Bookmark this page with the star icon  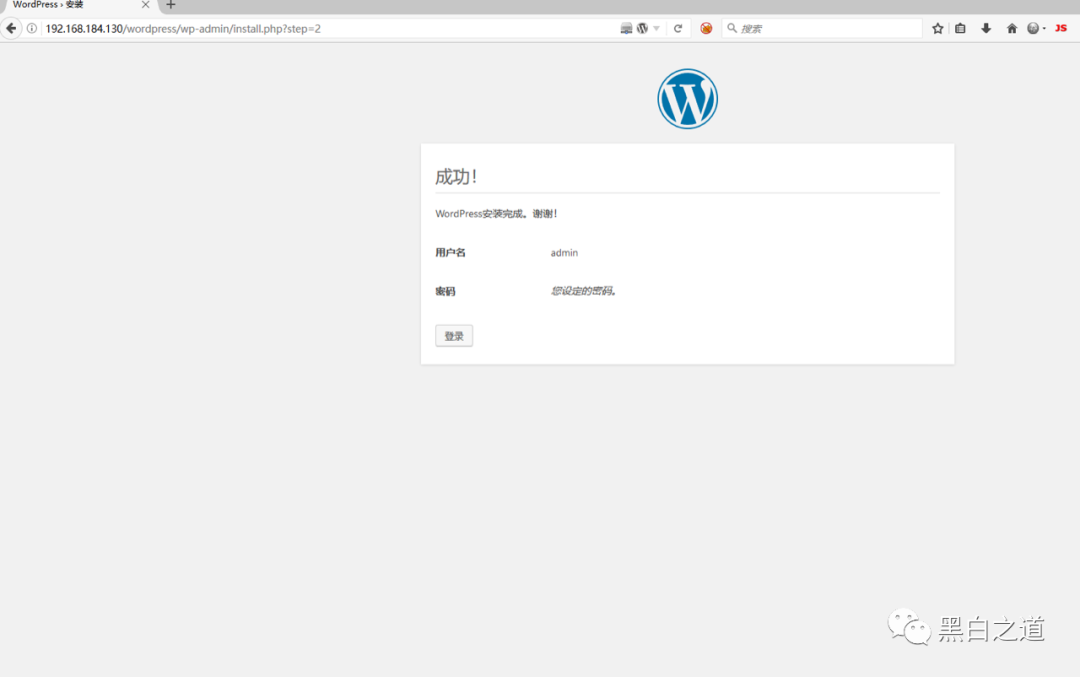(x=937, y=28)
